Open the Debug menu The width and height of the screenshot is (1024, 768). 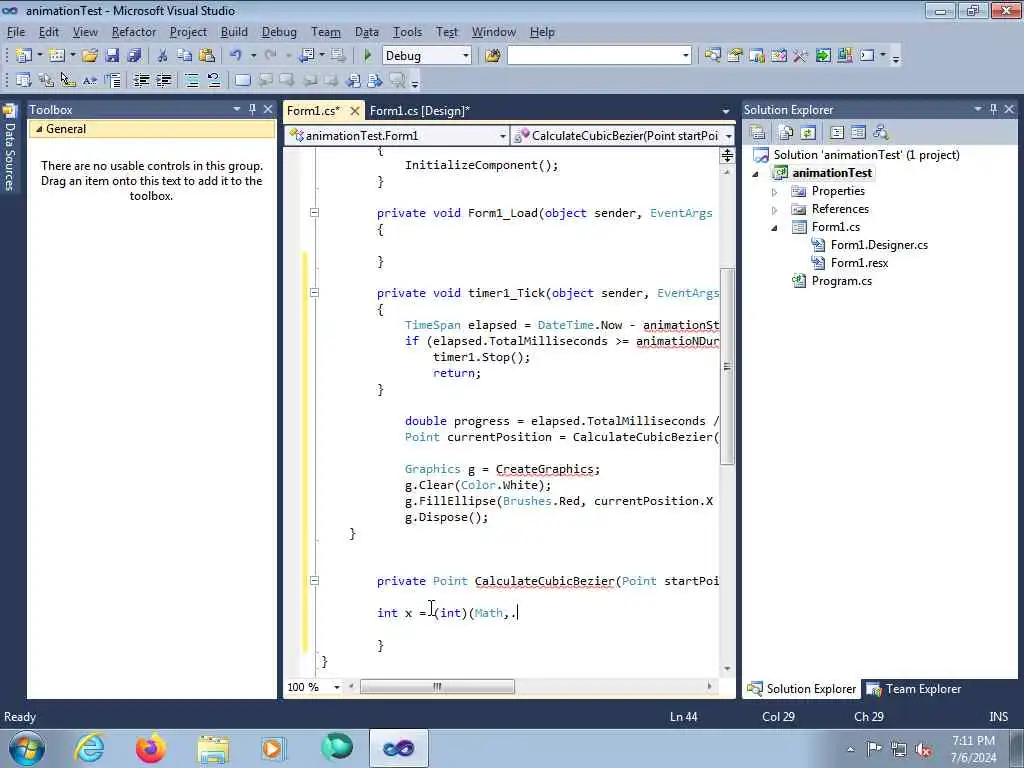279,32
